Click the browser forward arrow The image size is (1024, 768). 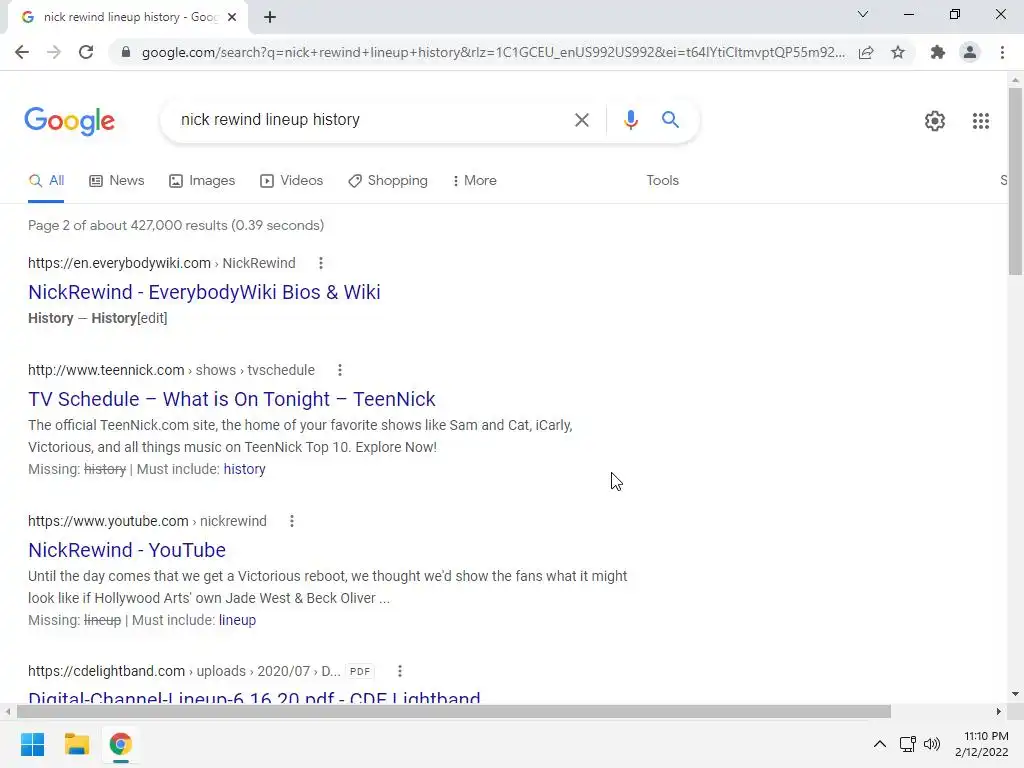click(54, 52)
